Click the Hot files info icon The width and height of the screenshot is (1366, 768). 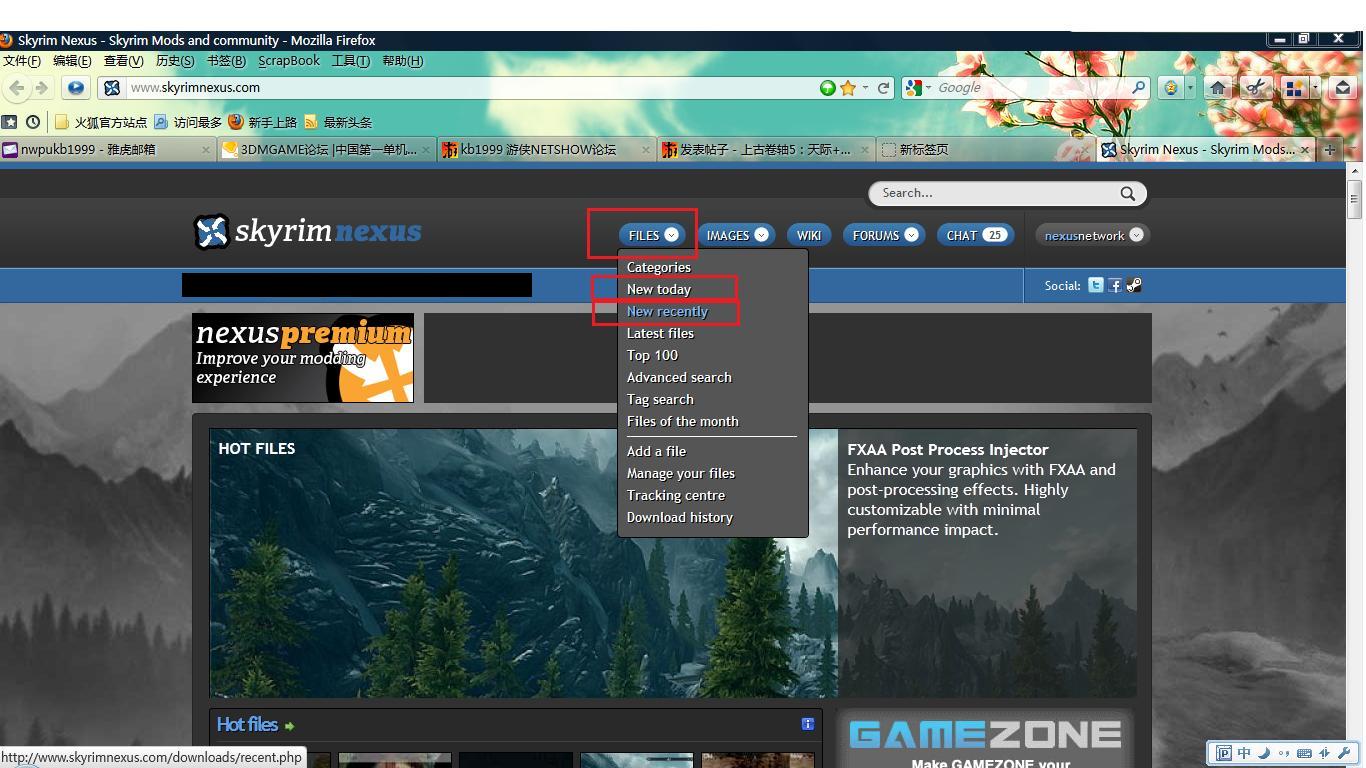tap(808, 724)
